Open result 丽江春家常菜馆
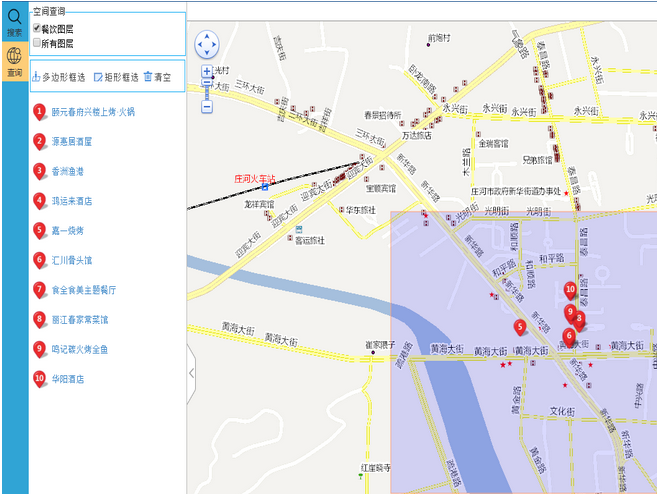Screen dimensions: 657x494 point(80,320)
